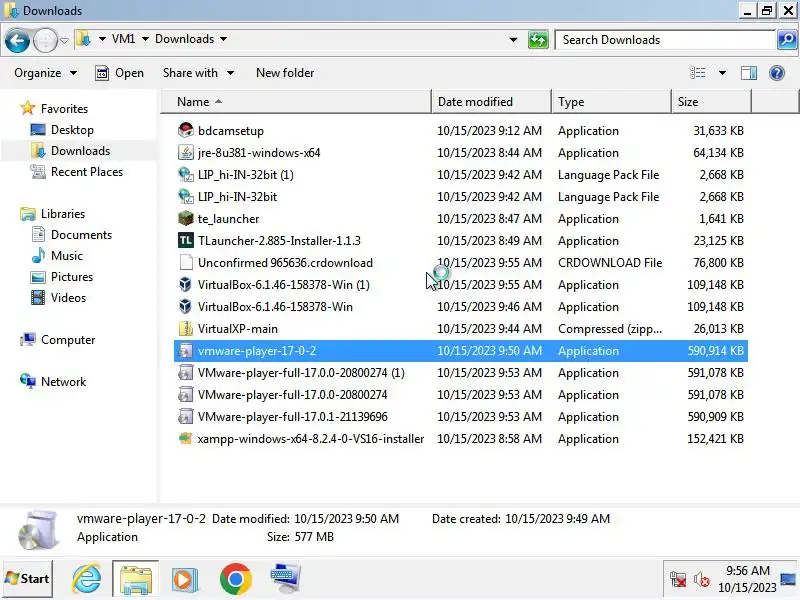Sort by Date modified column header
Image resolution: width=800 pixels, height=600 pixels.
pyautogui.click(x=491, y=102)
